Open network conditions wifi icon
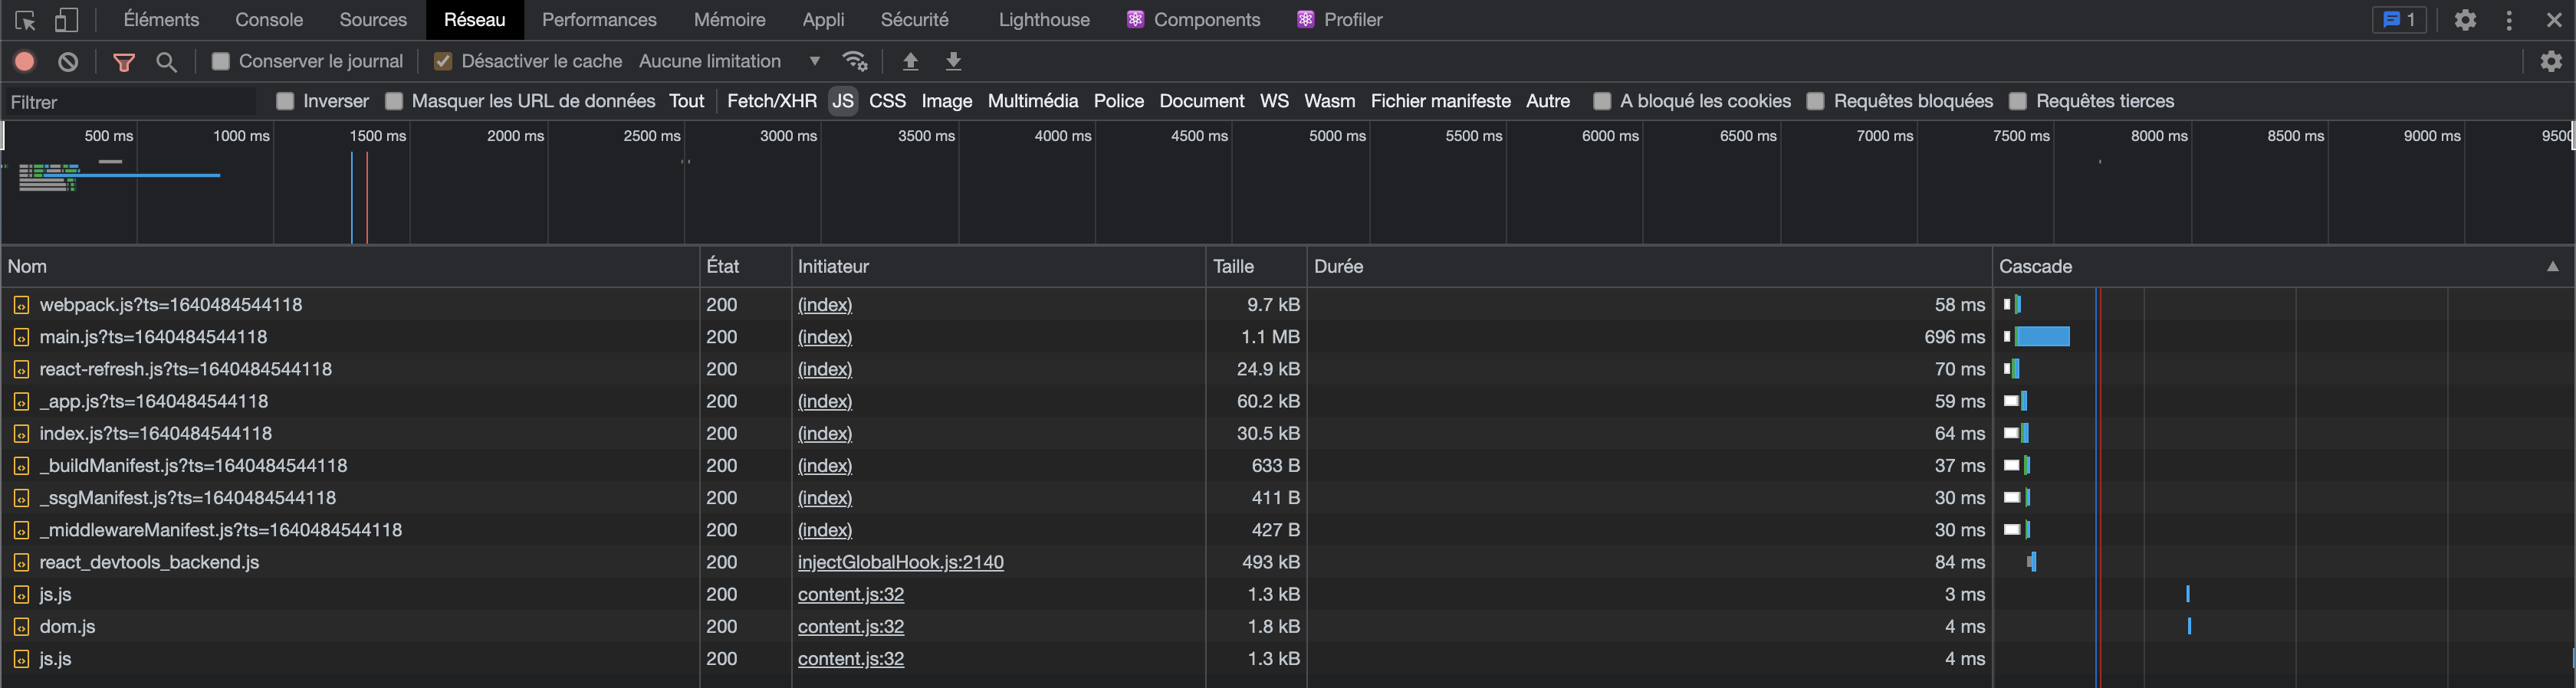The height and width of the screenshot is (688, 2576). point(855,61)
